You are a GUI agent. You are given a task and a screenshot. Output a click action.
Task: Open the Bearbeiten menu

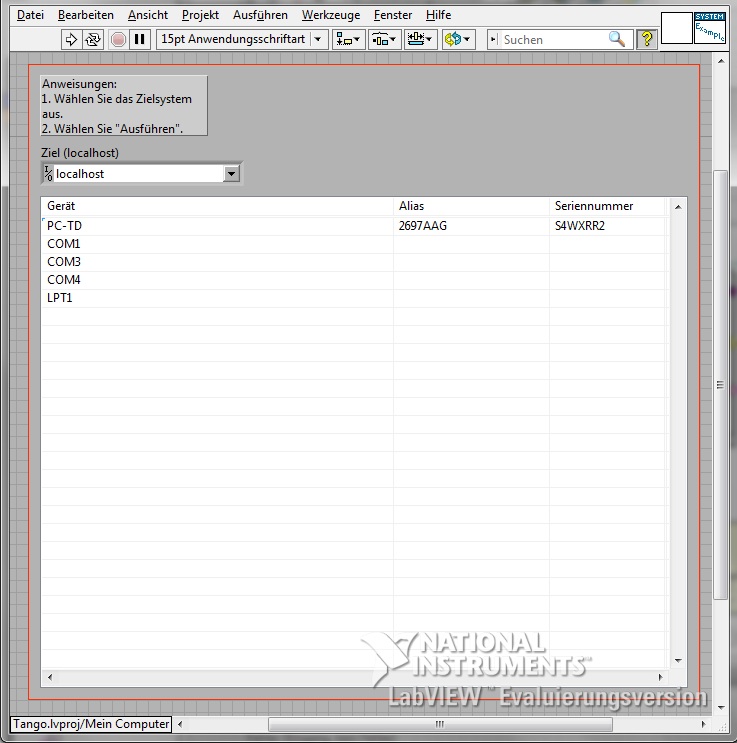pyautogui.click(x=86, y=15)
